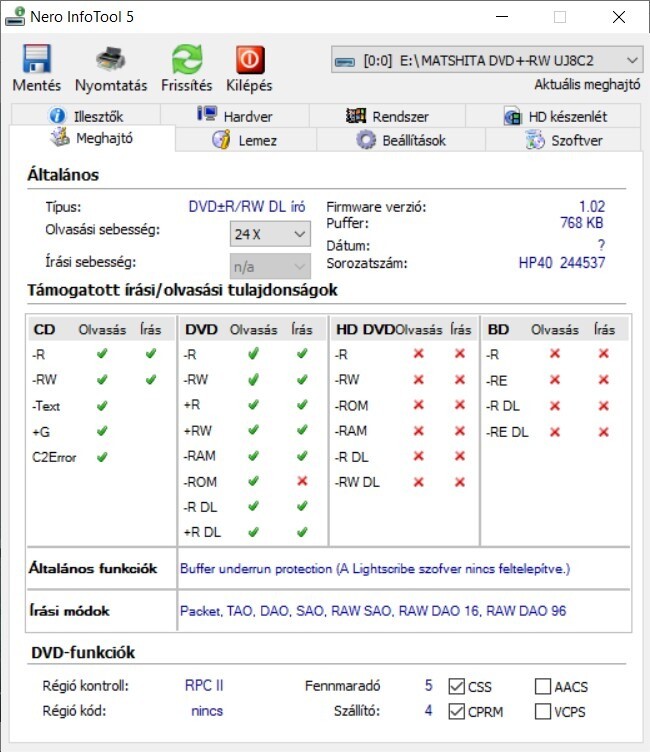Click the Régió kód value nincs
Screen dimensions: 650x752
[x=207, y=711]
